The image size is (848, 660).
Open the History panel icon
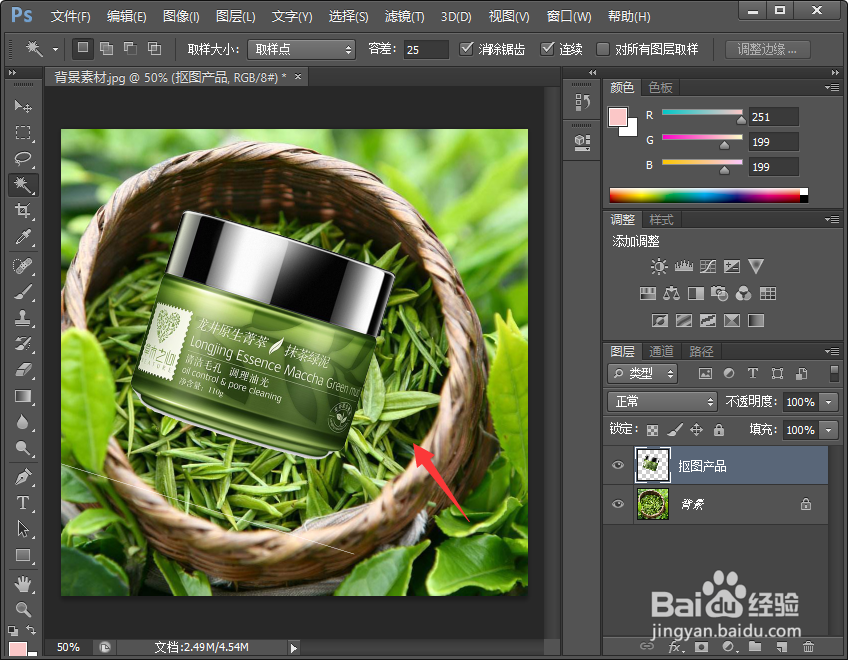[582, 102]
